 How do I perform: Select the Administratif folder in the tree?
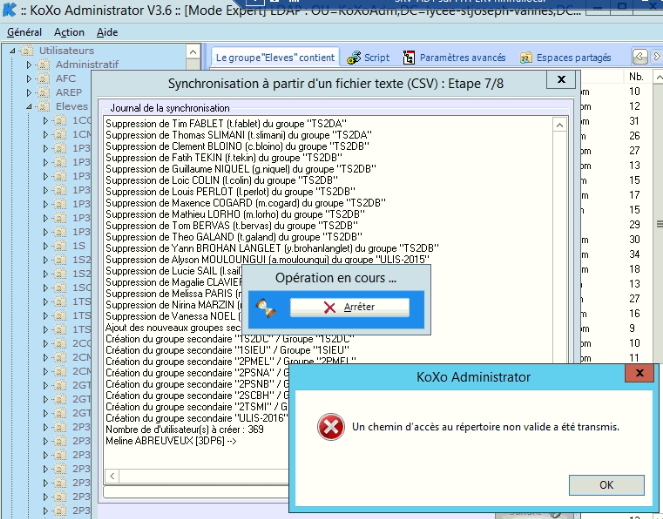point(87,64)
